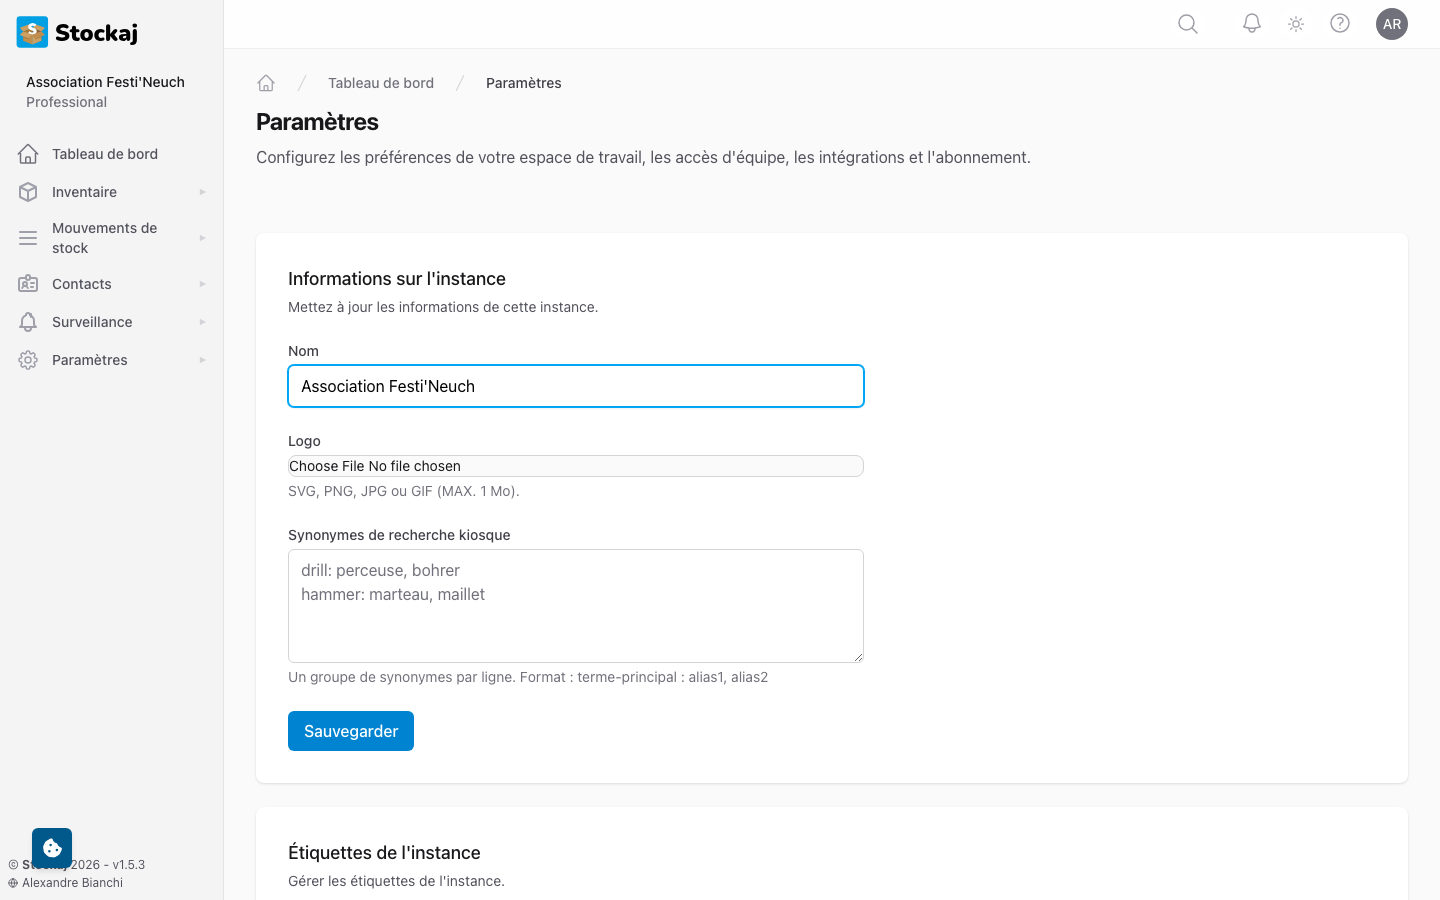Focus the Nom input field
The height and width of the screenshot is (900, 1440).
pos(576,386)
